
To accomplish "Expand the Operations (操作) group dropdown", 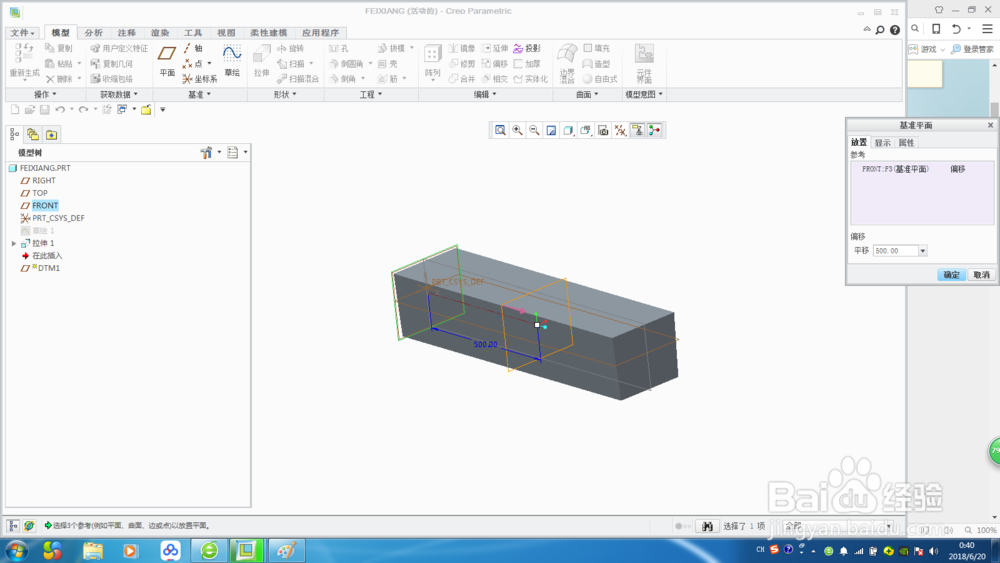I will (x=45, y=94).
